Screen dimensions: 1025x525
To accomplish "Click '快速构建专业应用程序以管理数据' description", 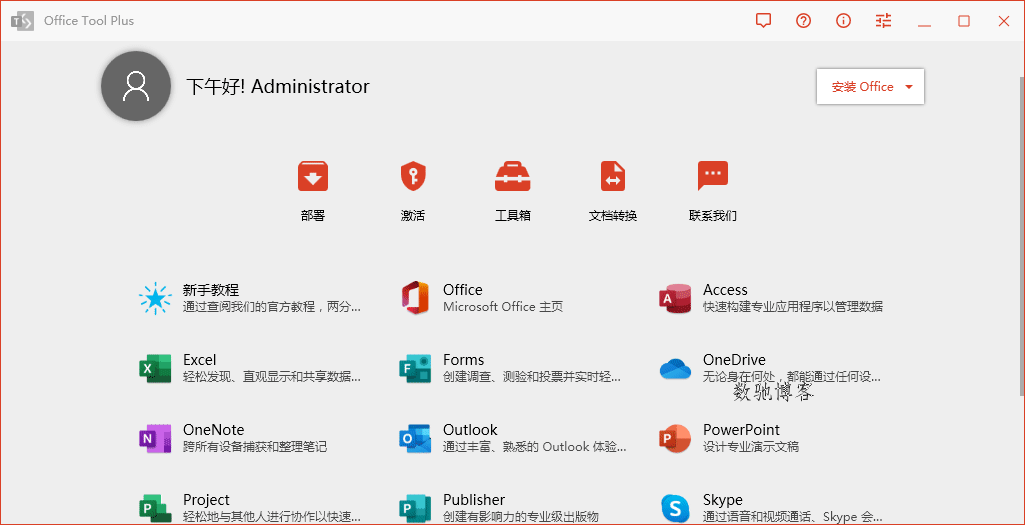I will click(x=793, y=307).
